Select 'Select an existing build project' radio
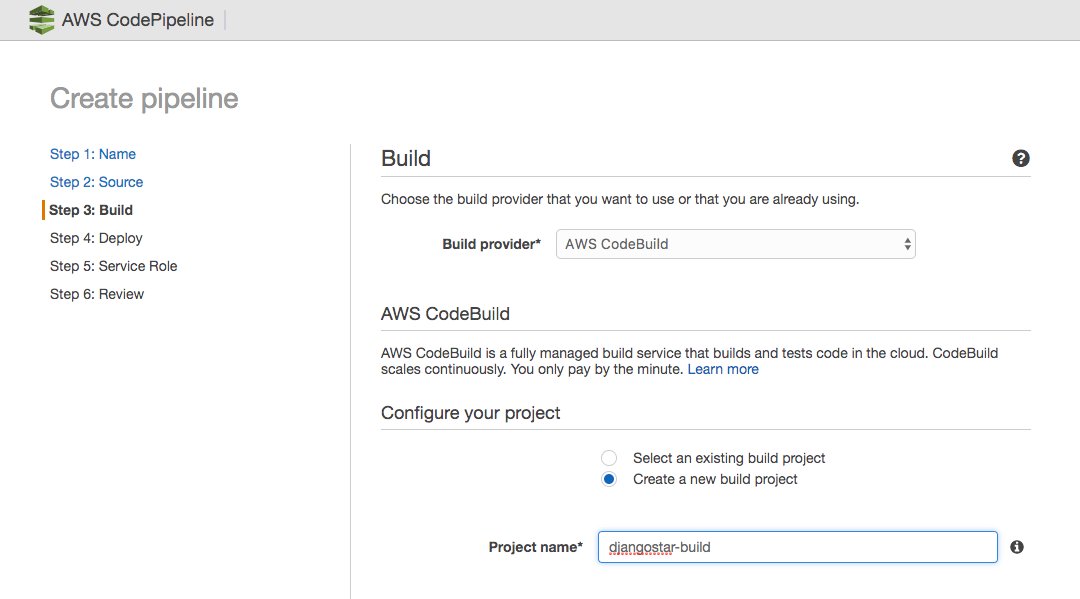This screenshot has width=1080, height=599. pos(609,458)
